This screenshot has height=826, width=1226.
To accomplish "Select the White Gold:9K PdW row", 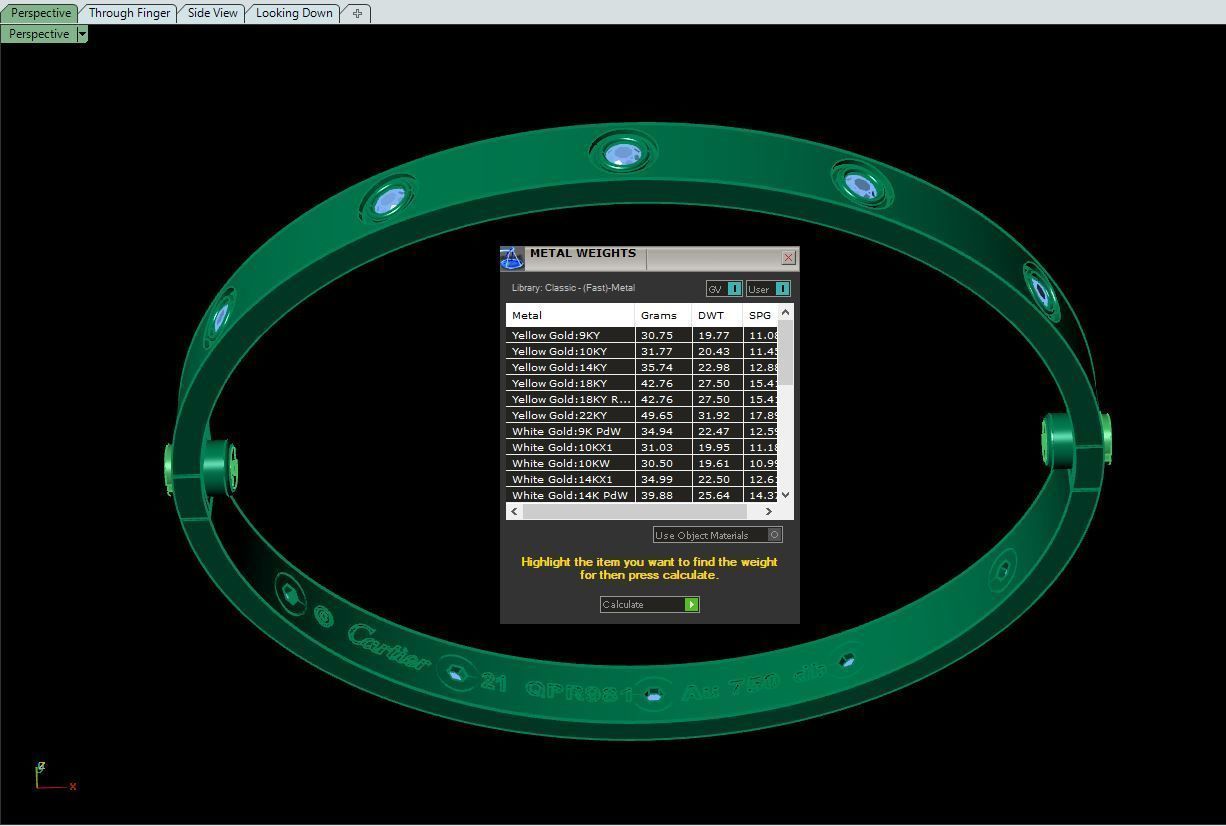I will [641, 431].
